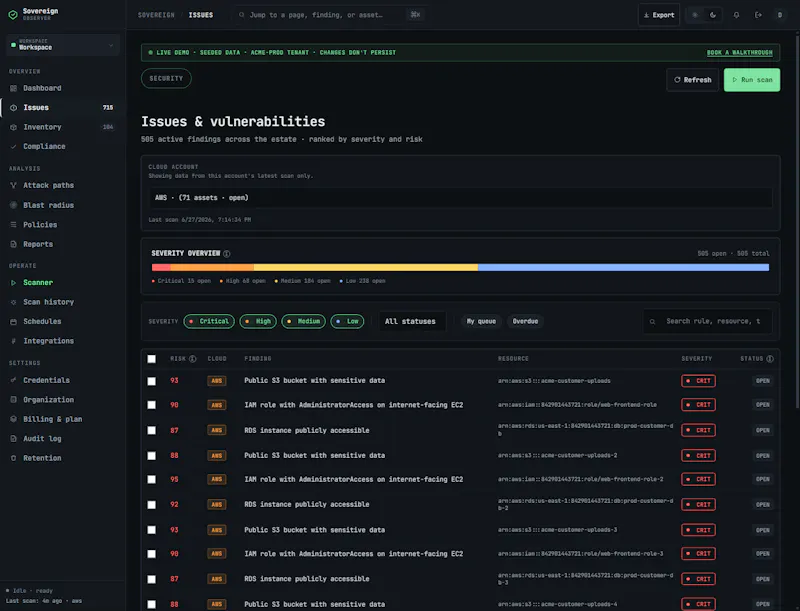Image resolution: width=800 pixels, height=611 pixels.
Task: Click info icon next to Status column header
Action: [x=770, y=359]
